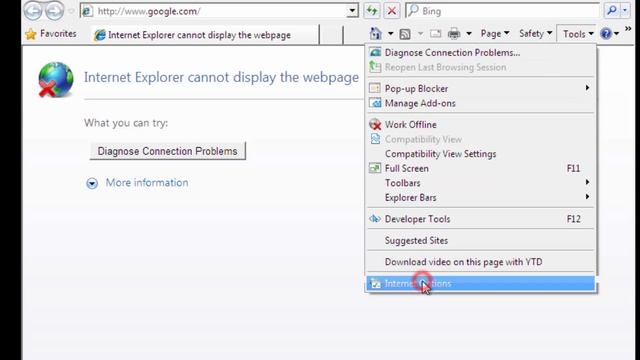The height and width of the screenshot is (360, 640).
Task: Click the red Stop loading icon
Action: 391,11
